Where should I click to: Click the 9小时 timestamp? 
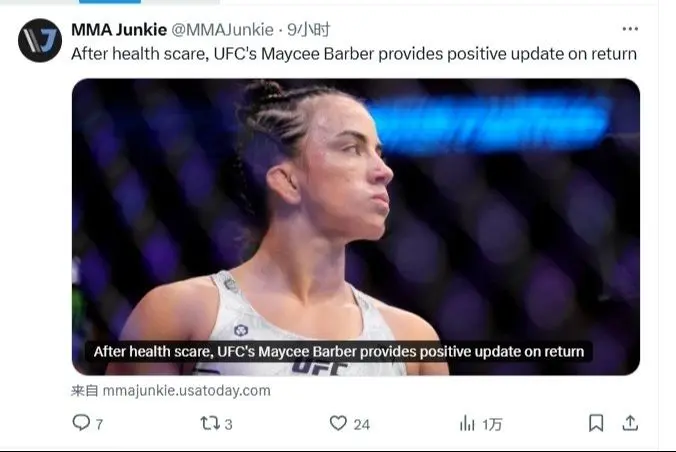[x=309, y=30]
